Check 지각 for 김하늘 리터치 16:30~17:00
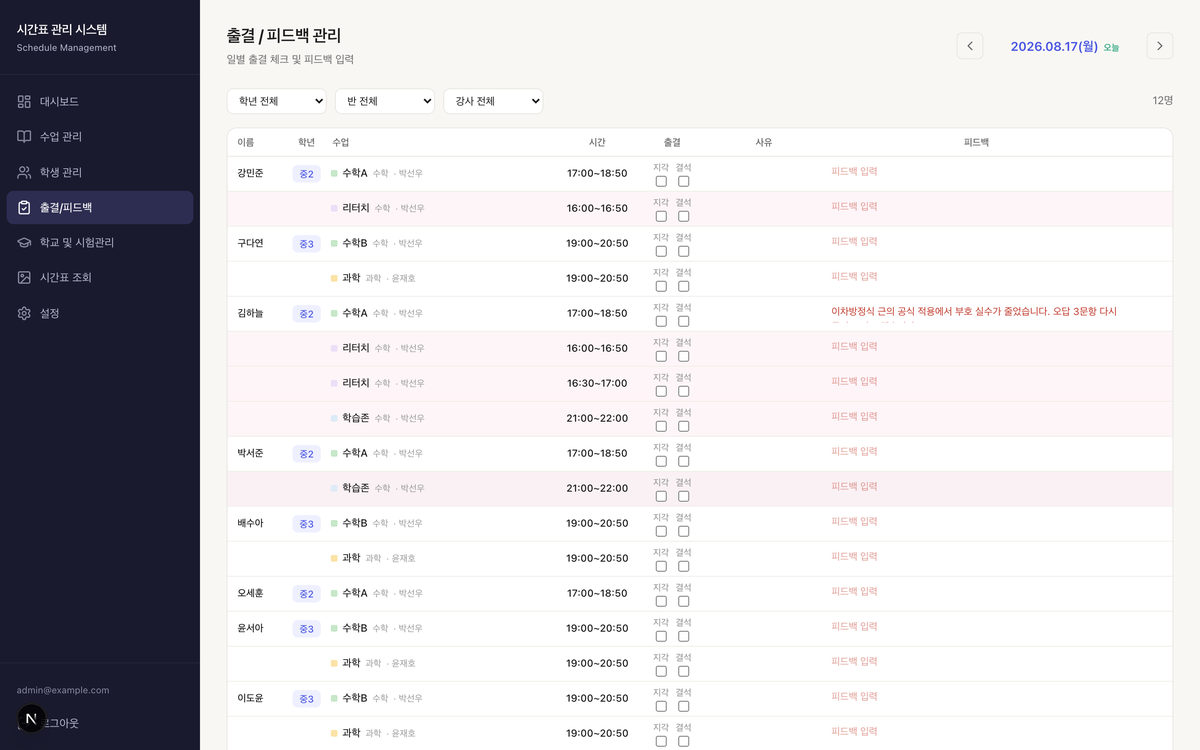The width and height of the screenshot is (1200, 750). click(x=661, y=391)
